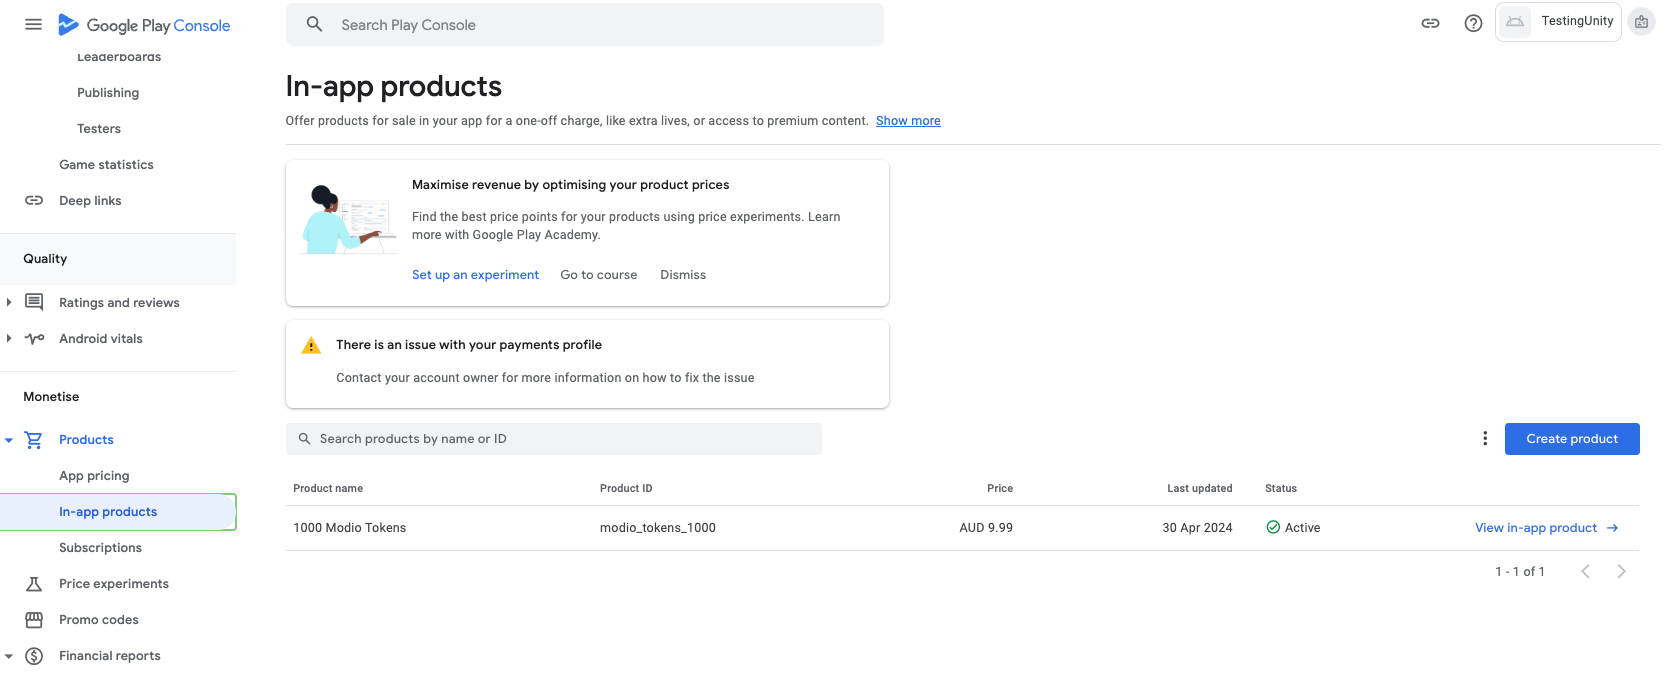1669x680 pixels.
Task: Collapse the Products section arrow
Action: point(9,439)
